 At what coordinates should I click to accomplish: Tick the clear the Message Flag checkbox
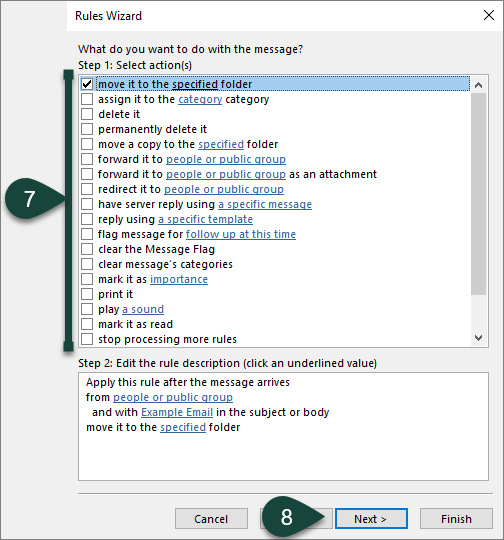click(87, 249)
